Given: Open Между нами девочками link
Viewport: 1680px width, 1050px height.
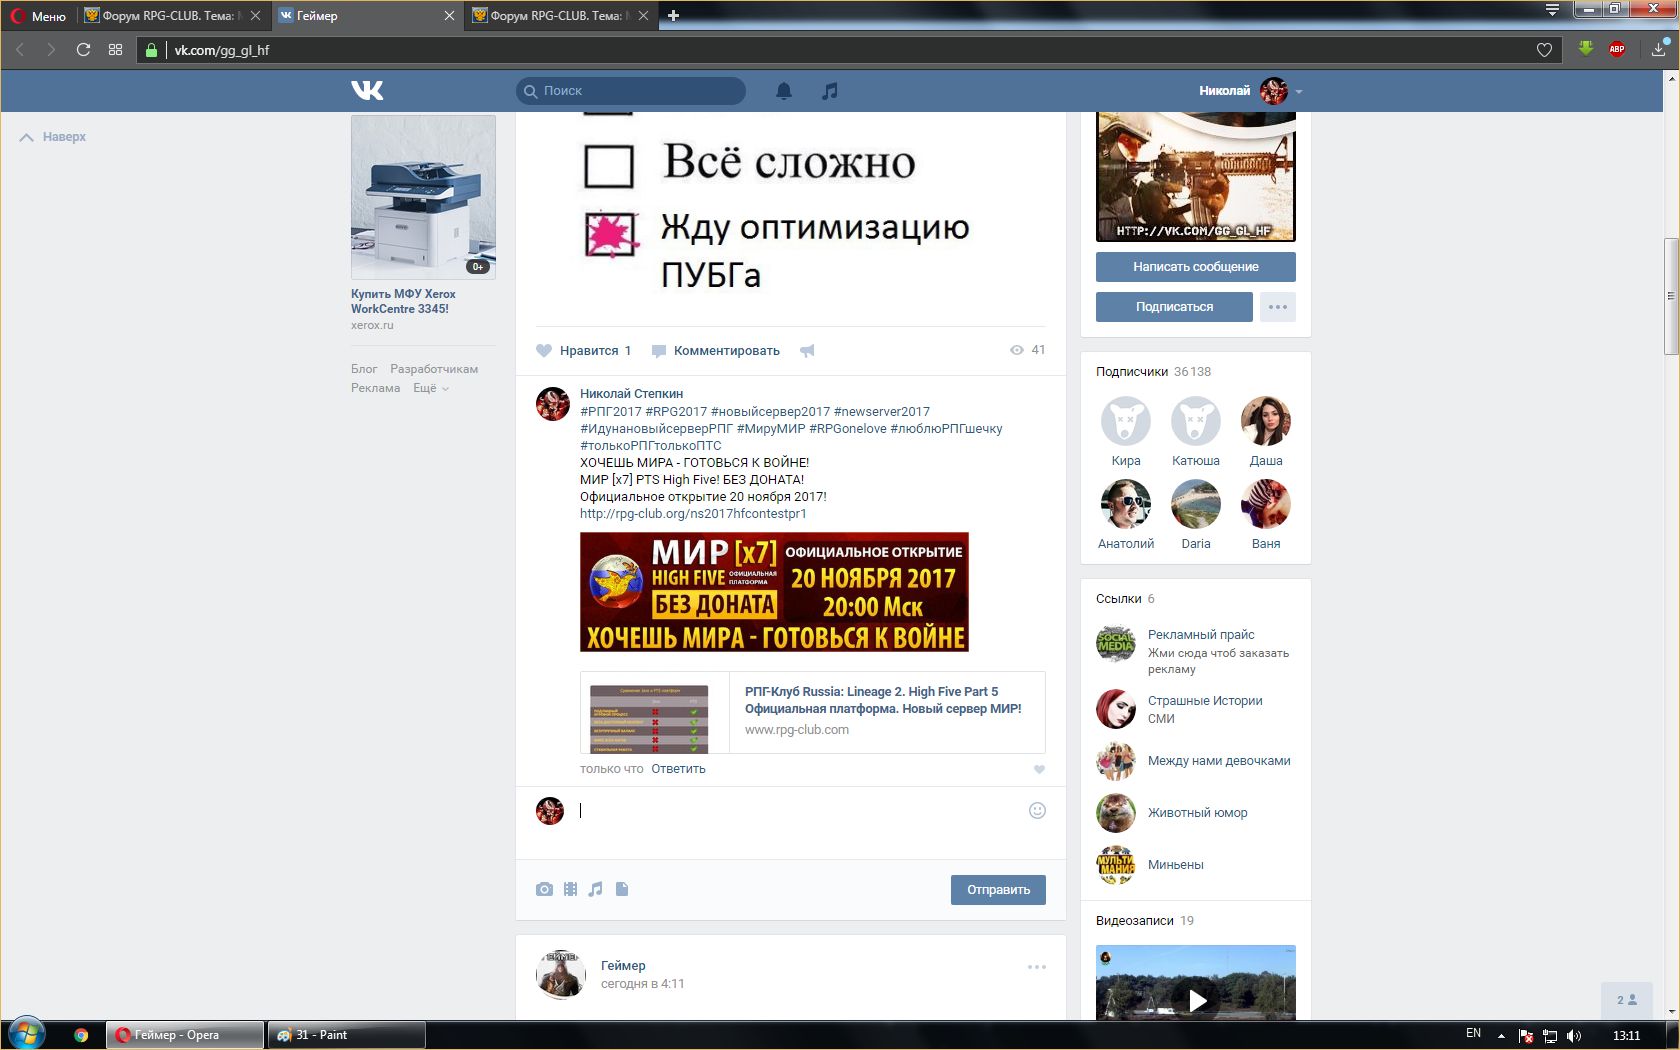Looking at the screenshot, I should (x=1219, y=761).
